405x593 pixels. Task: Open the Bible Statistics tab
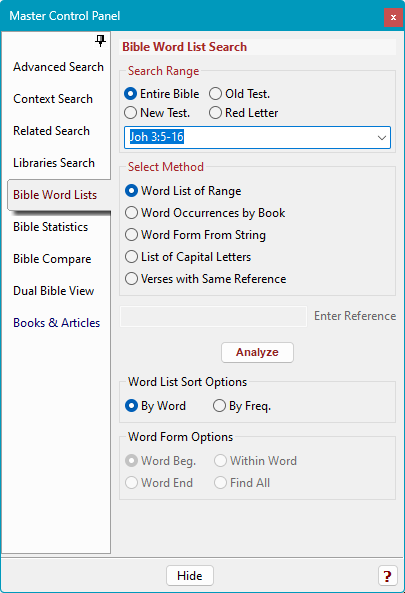coord(51,227)
